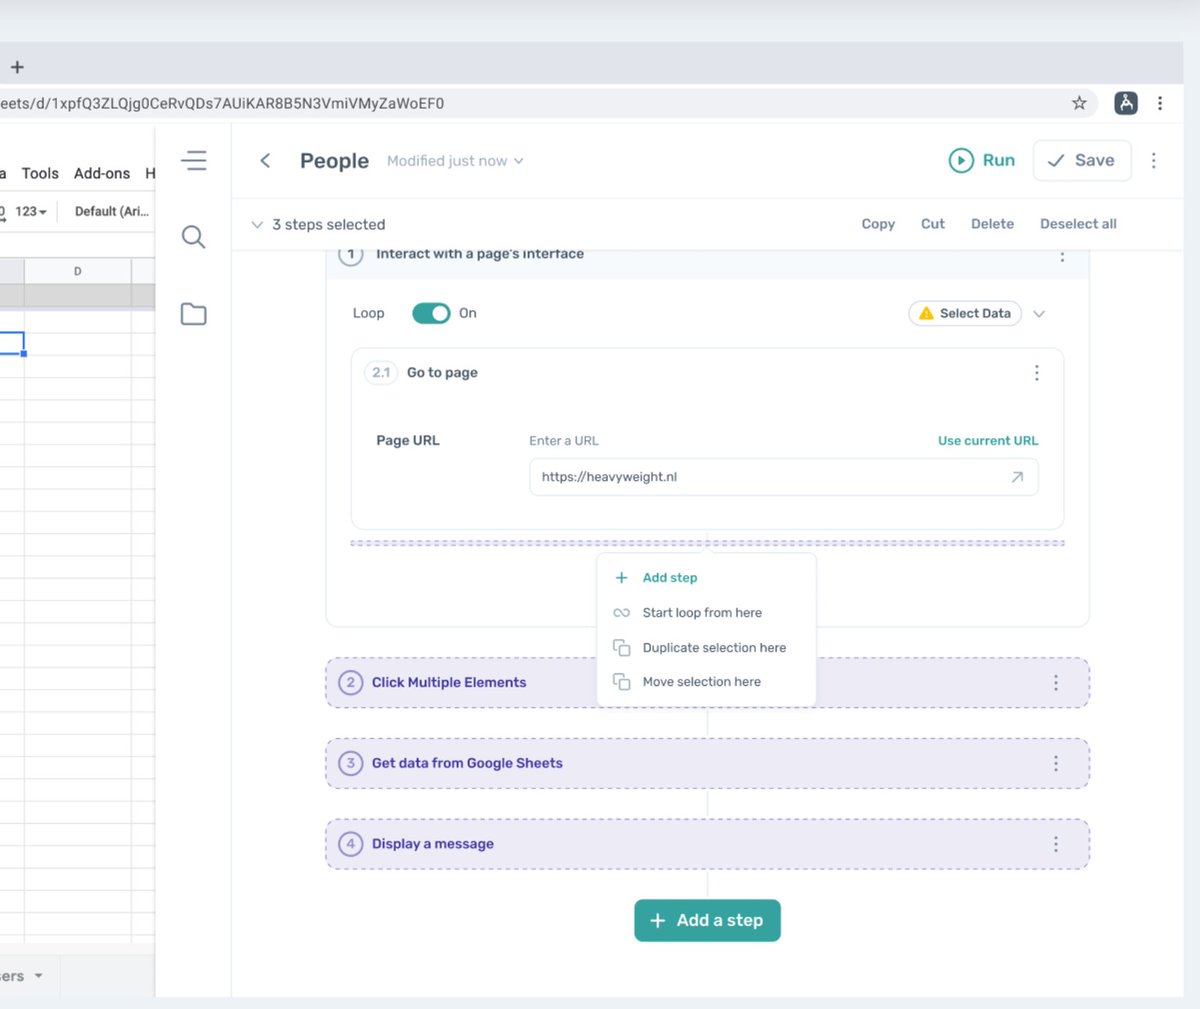1200x1009 pixels.
Task: Select the Display a message step
Action: pyautogui.click(x=707, y=844)
